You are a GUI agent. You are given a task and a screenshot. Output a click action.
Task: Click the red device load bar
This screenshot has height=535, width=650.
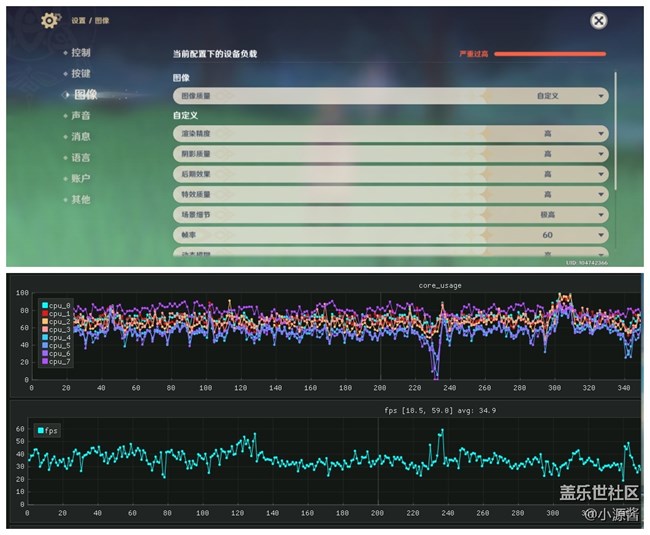coord(549,54)
